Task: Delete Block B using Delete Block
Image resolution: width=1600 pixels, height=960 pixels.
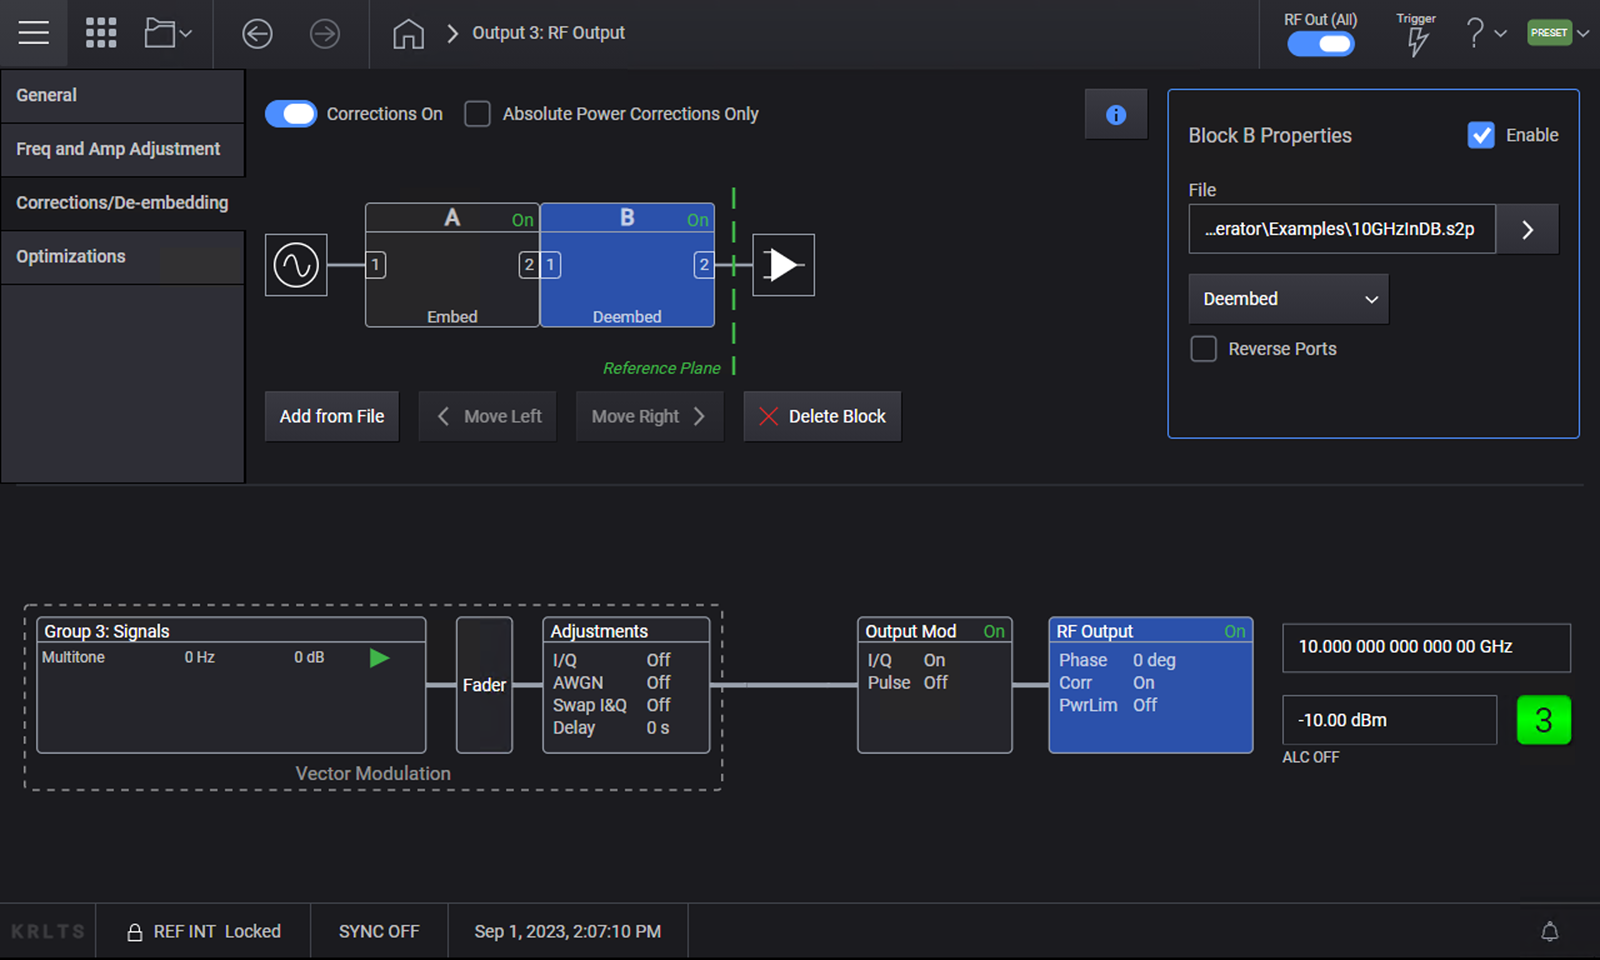Action: [x=822, y=416]
